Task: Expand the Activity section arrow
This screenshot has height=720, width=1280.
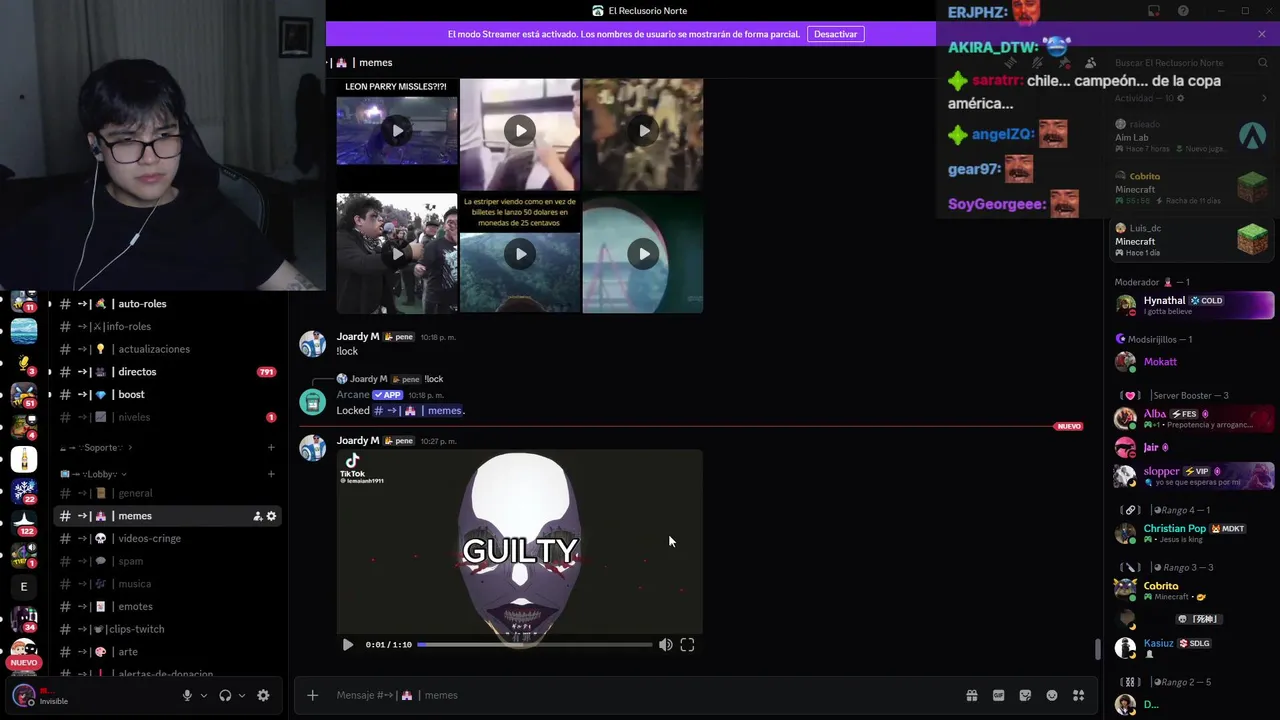Action: [x=1264, y=98]
